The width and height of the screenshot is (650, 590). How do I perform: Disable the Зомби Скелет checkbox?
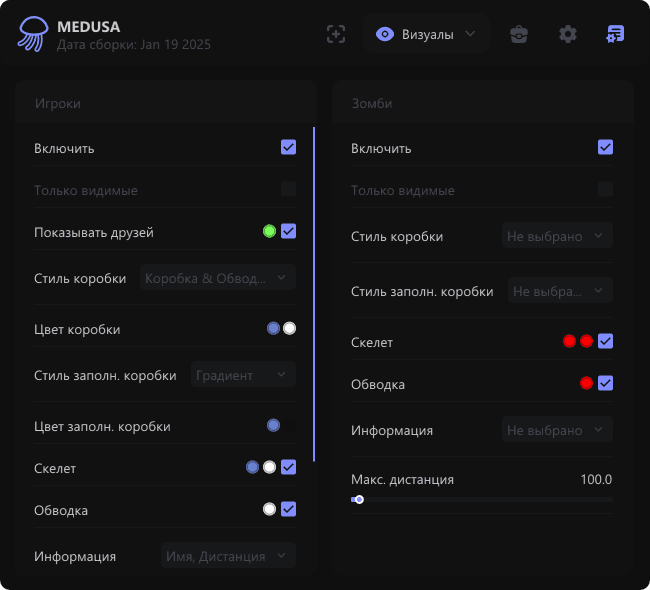(605, 342)
